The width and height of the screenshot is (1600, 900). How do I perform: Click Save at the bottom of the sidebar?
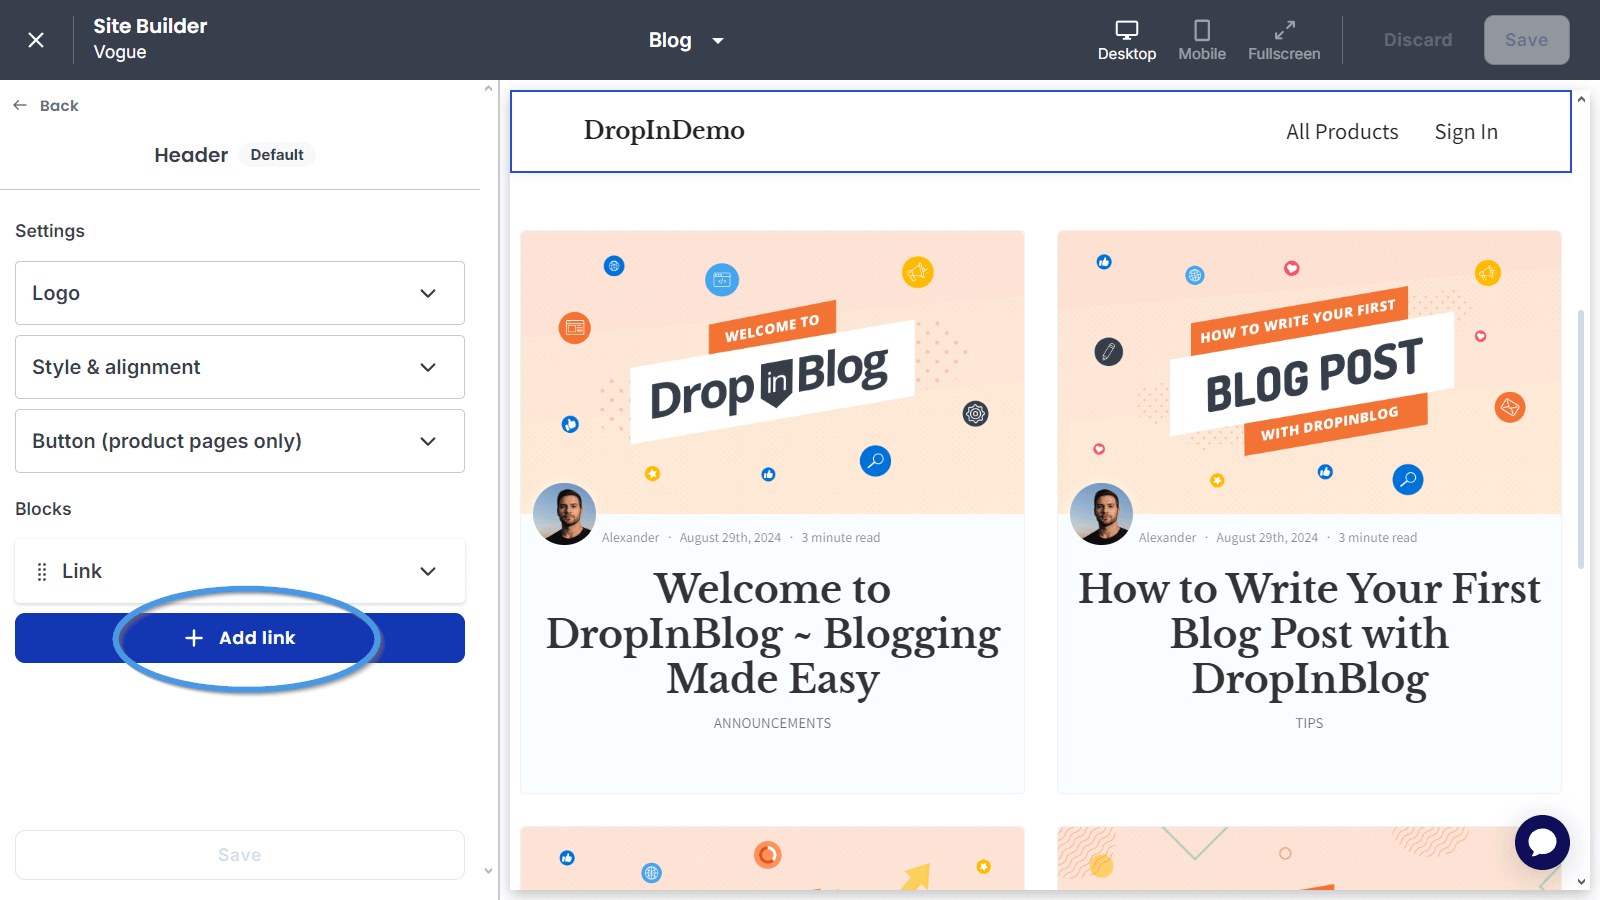click(239, 854)
